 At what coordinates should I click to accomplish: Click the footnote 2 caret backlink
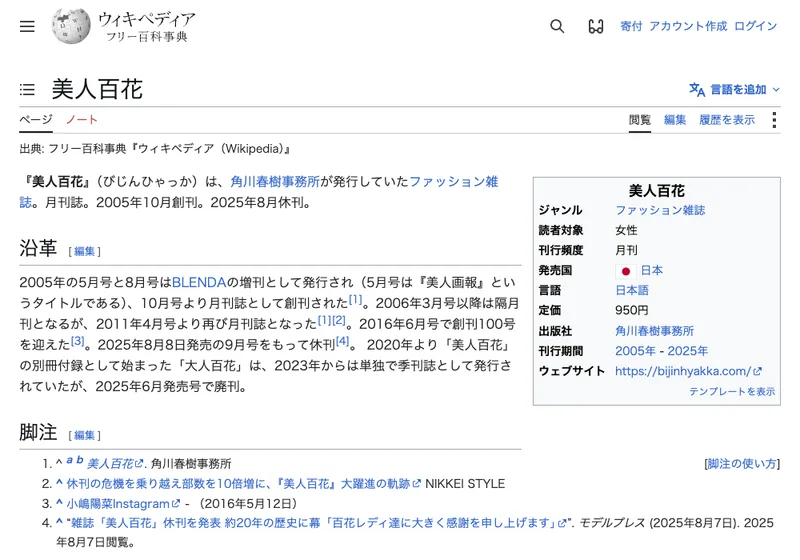[59, 482]
